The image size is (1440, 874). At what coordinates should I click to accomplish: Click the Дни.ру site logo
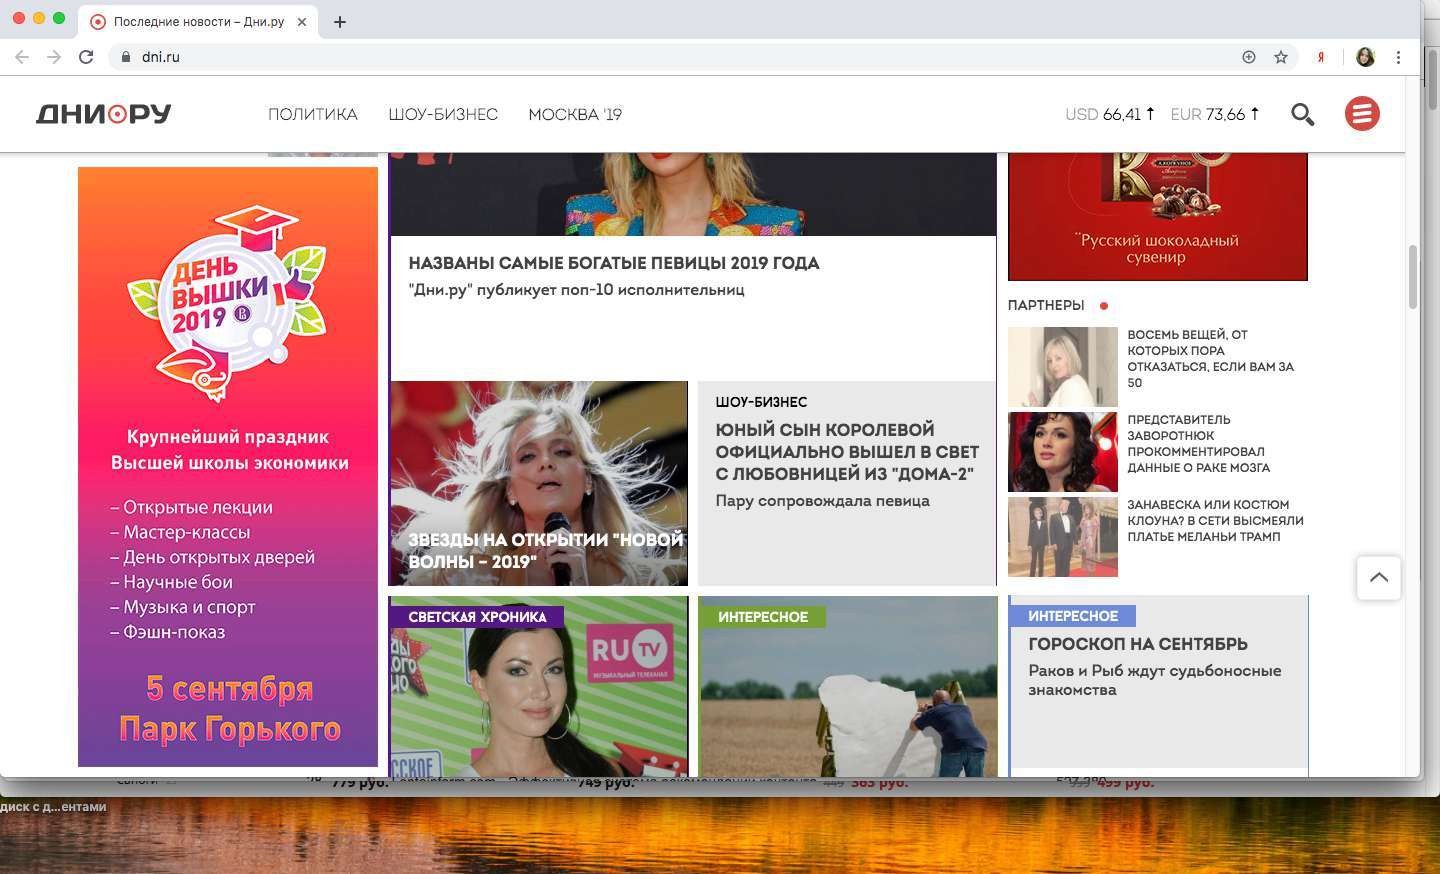[x=104, y=114]
